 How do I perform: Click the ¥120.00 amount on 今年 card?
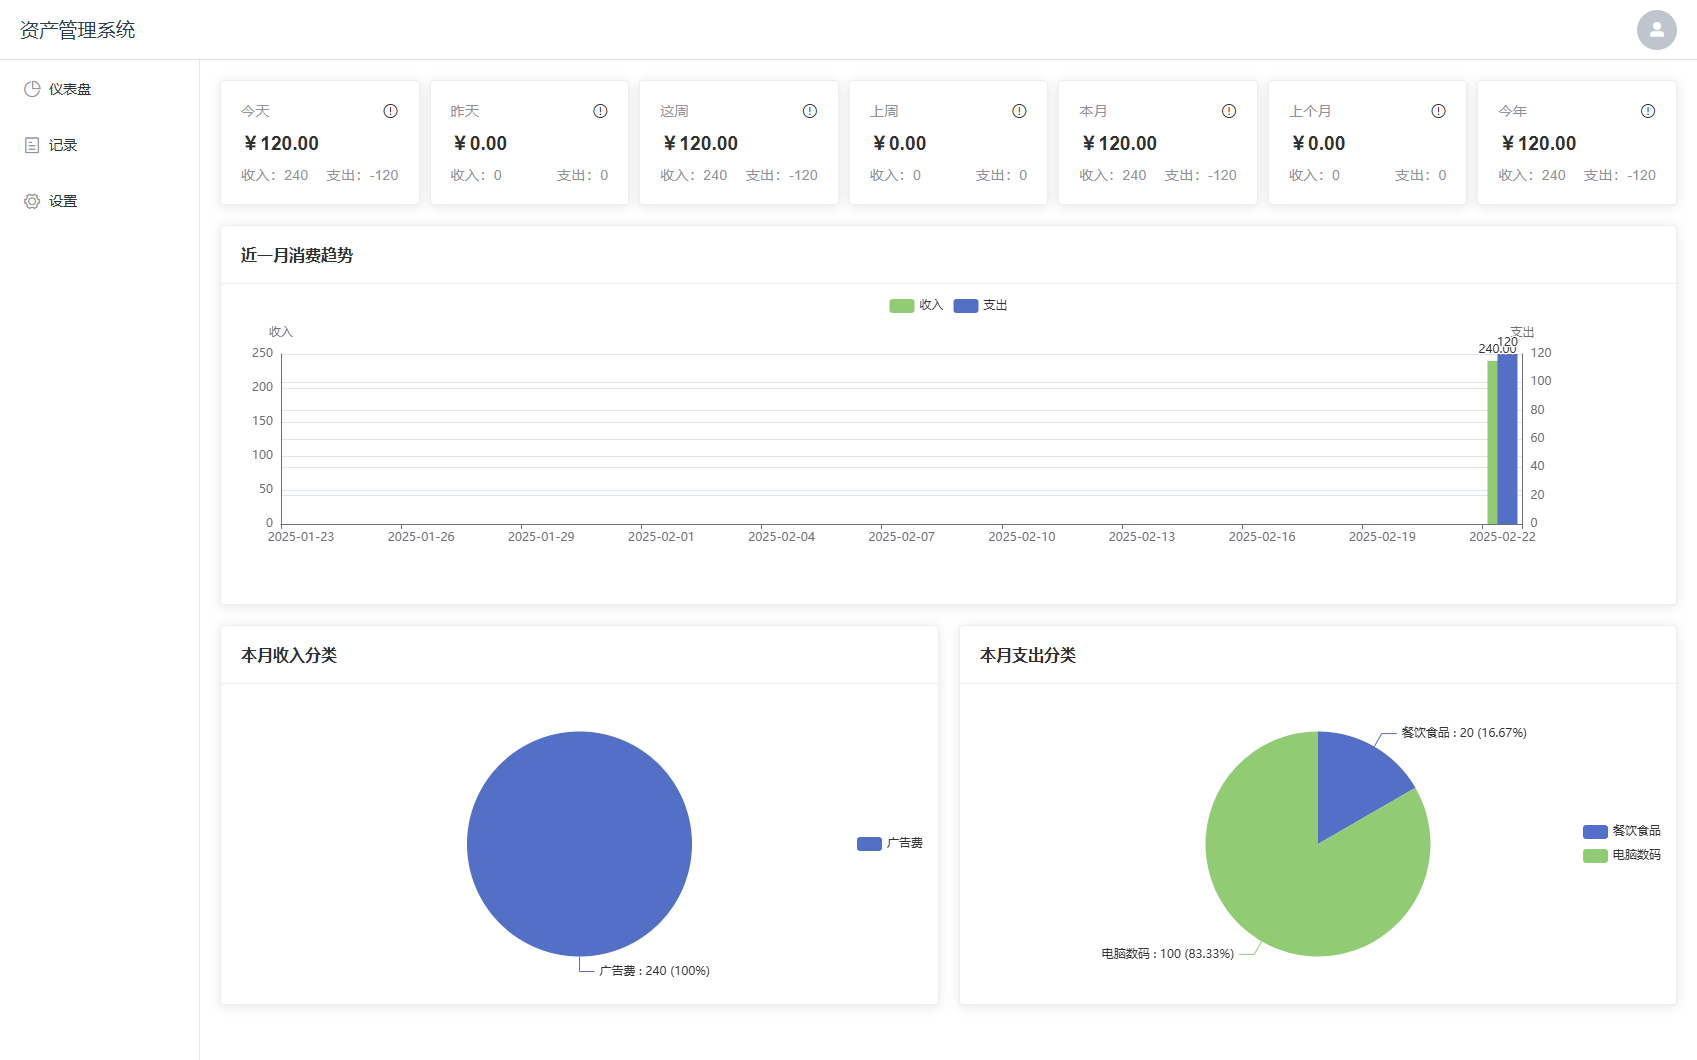[x=1538, y=143]
